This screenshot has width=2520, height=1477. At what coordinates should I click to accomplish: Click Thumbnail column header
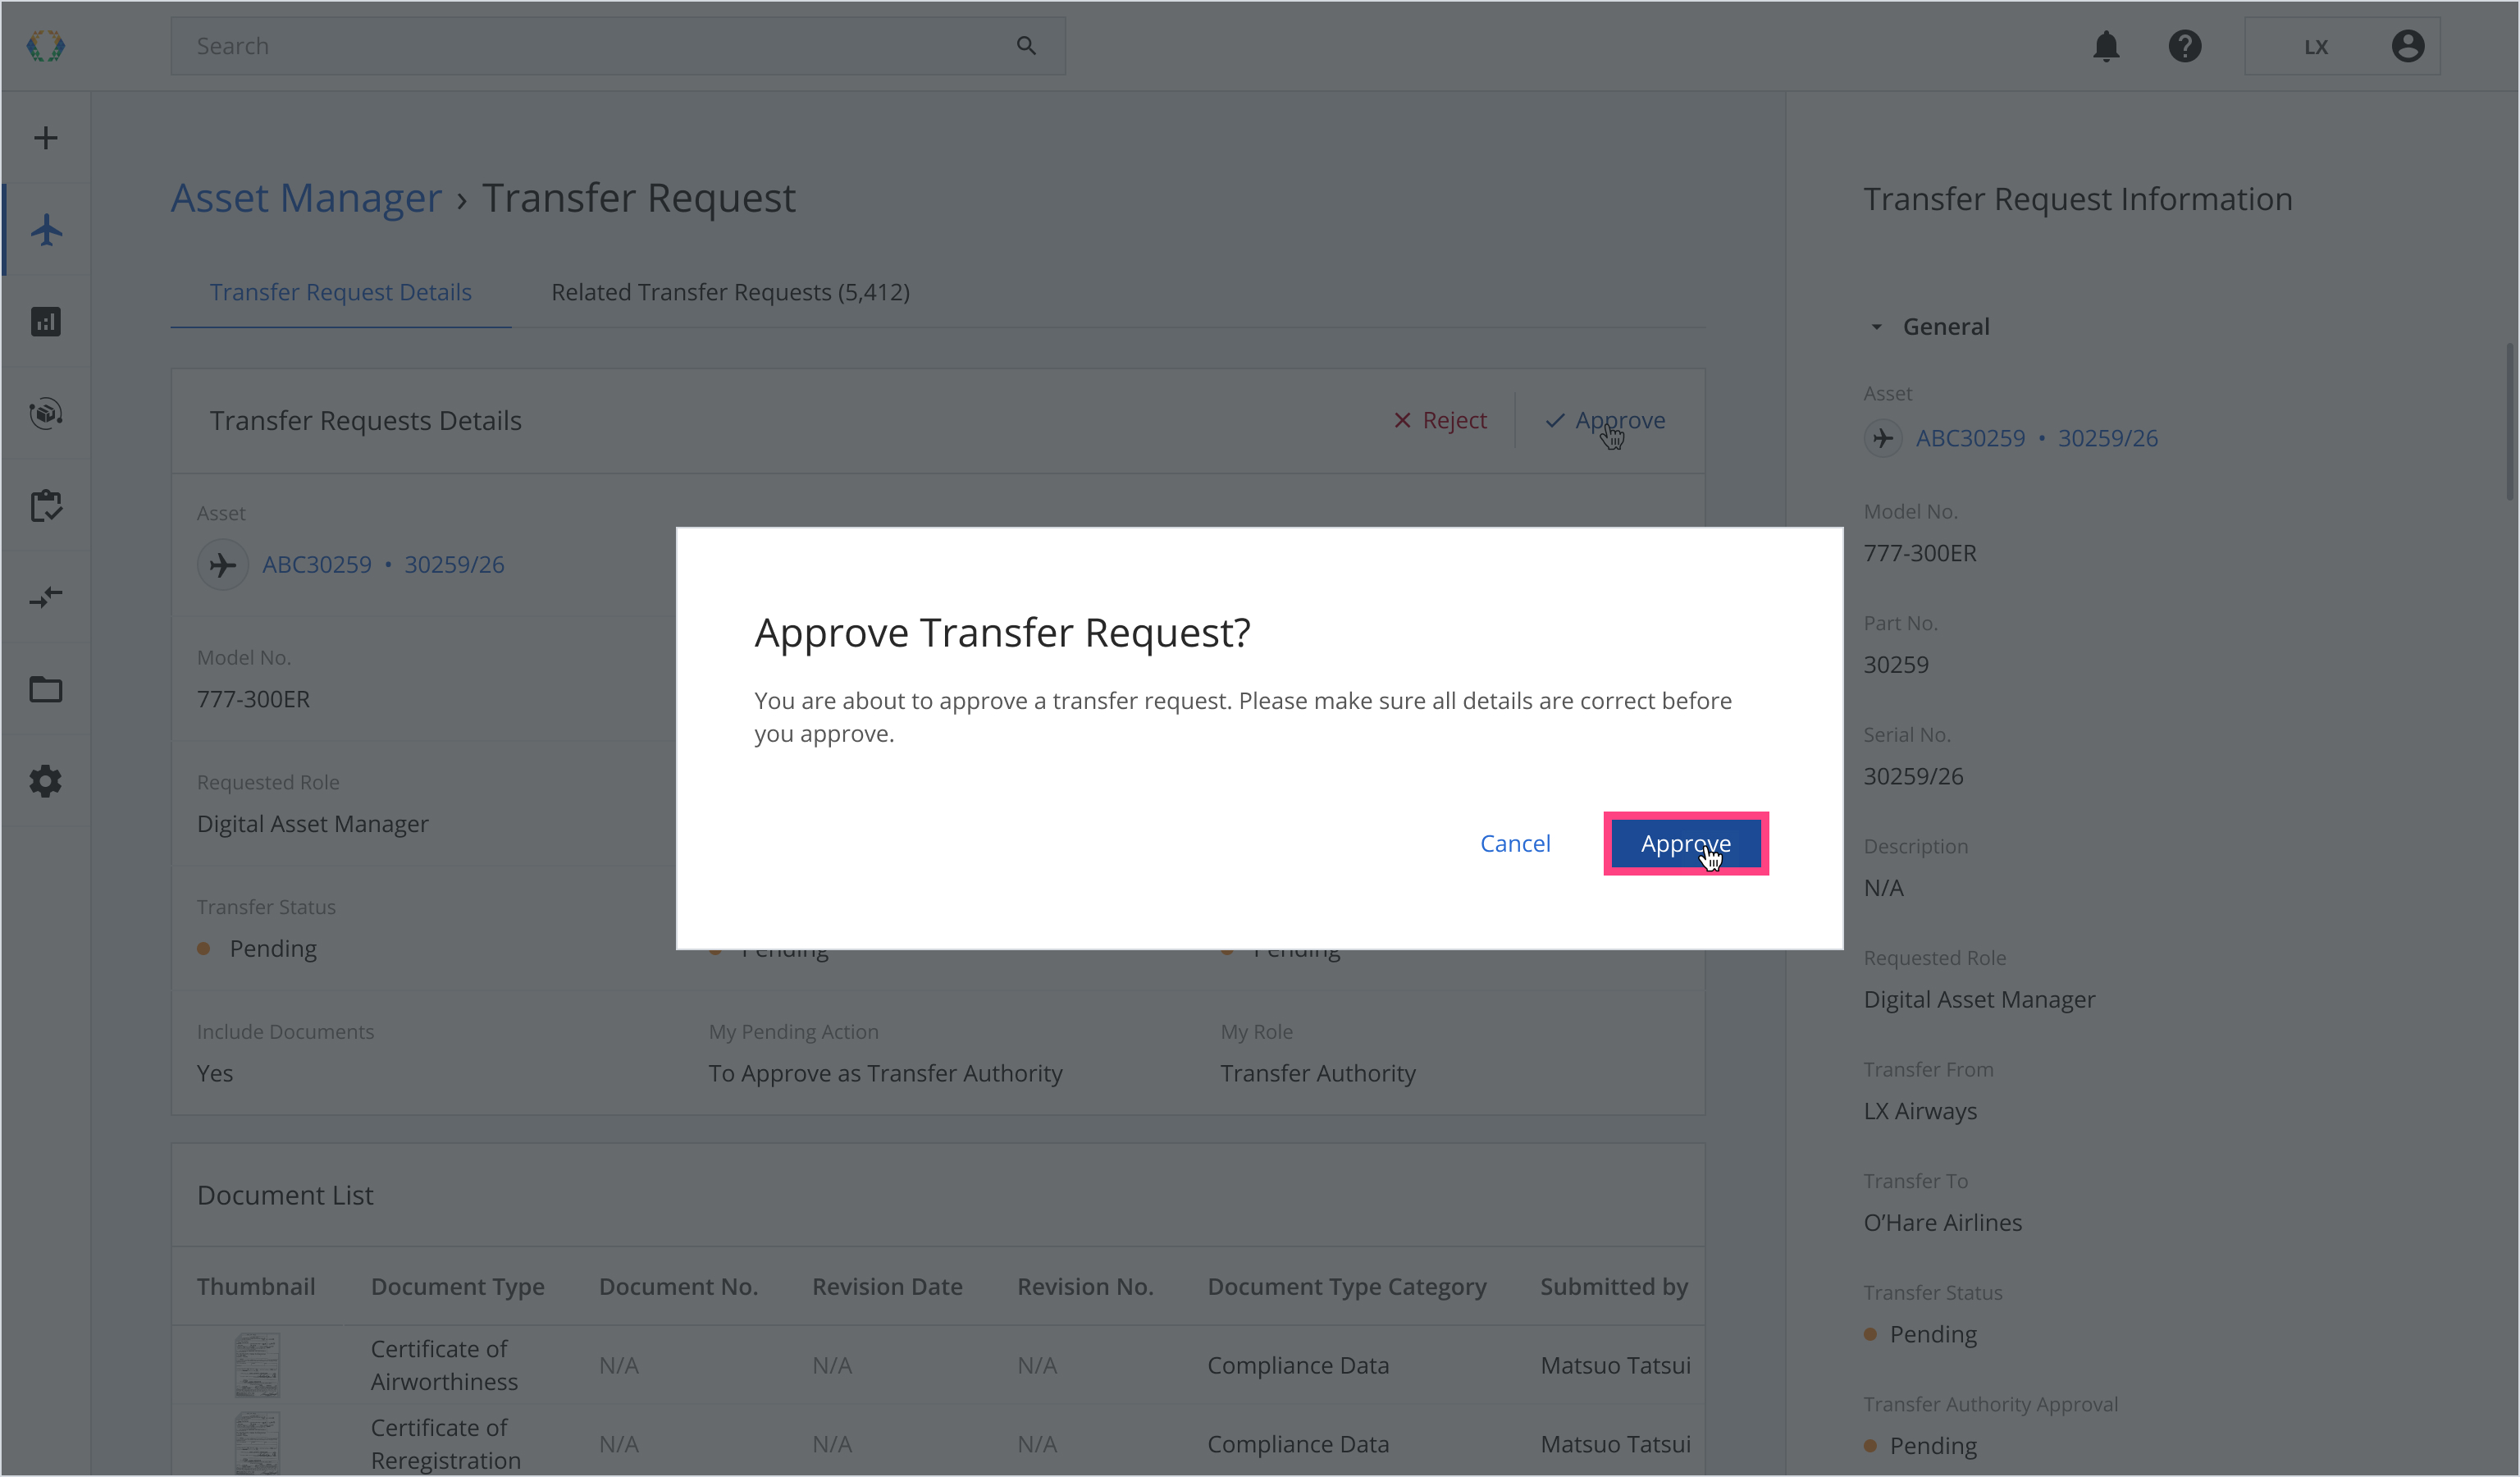(x=256, y=1287)
